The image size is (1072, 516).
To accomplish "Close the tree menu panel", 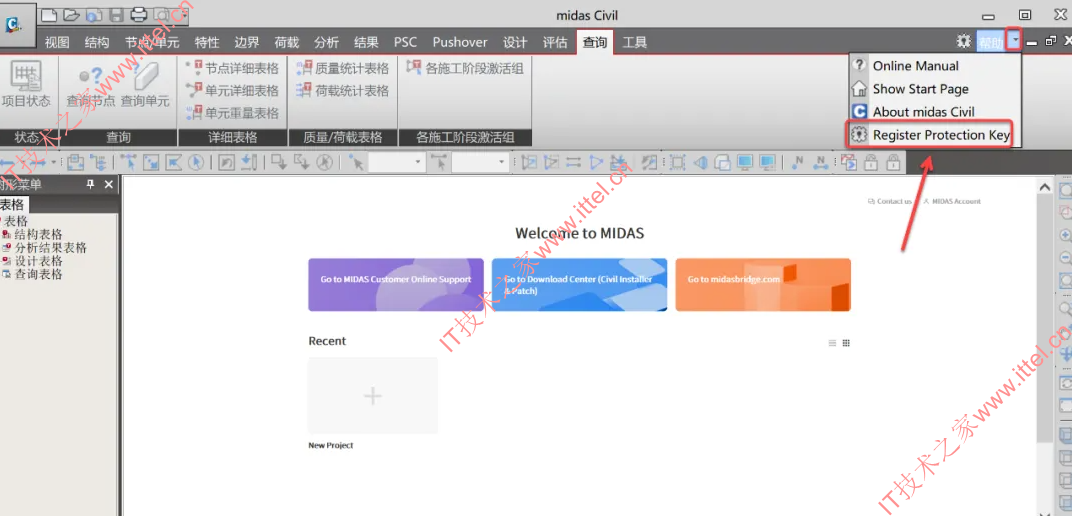I will 108,185.
